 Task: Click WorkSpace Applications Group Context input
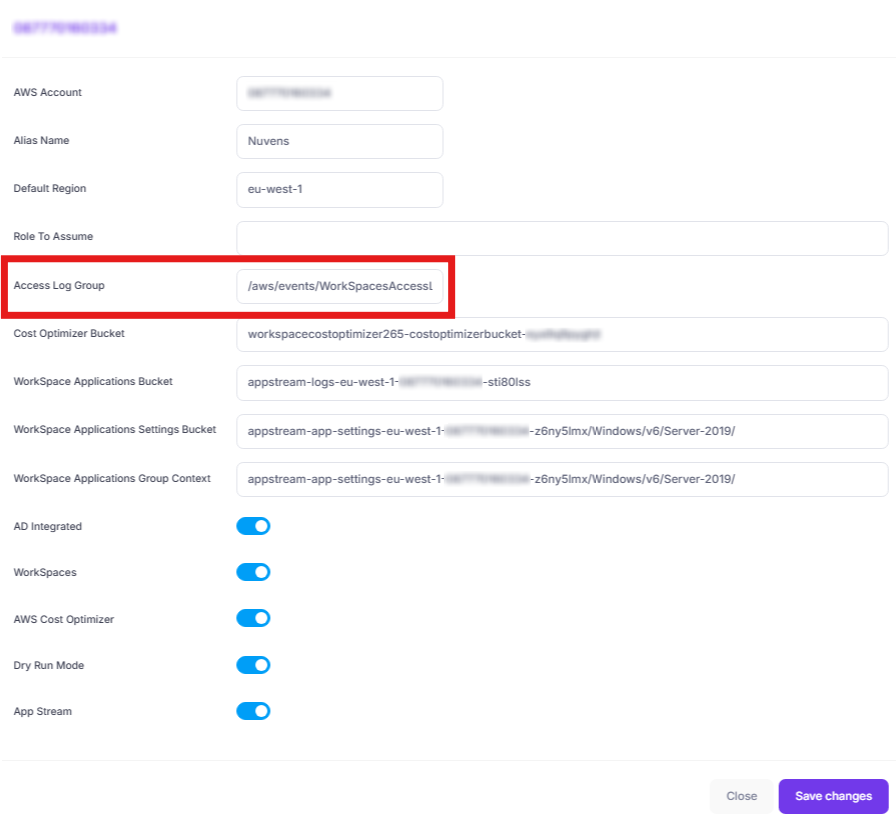tap(562, 479)
